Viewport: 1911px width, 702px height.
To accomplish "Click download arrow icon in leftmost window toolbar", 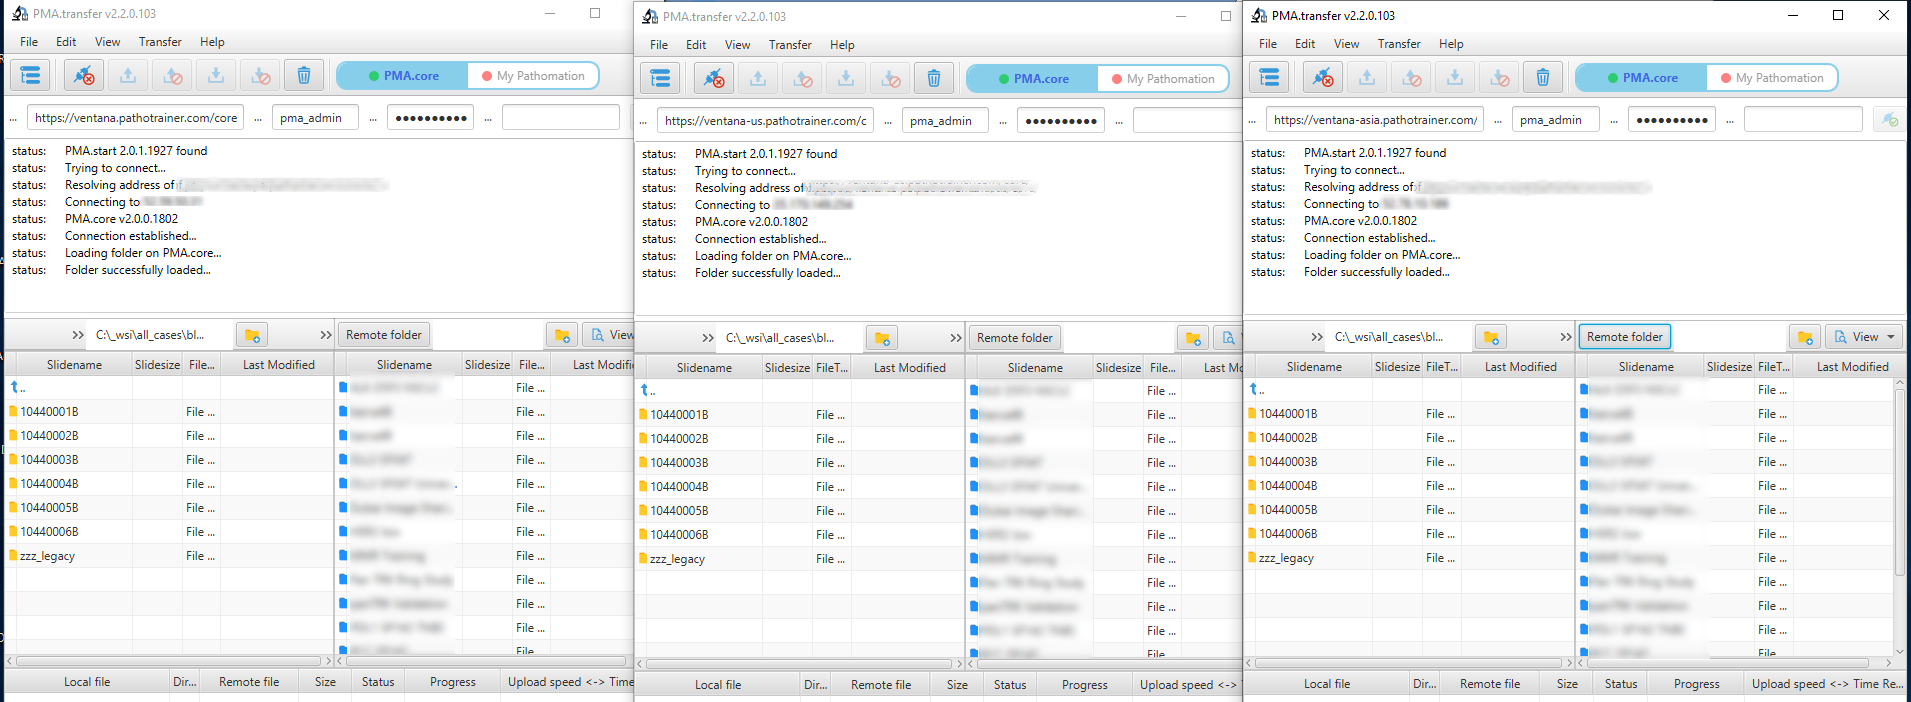I will [216, 76].
